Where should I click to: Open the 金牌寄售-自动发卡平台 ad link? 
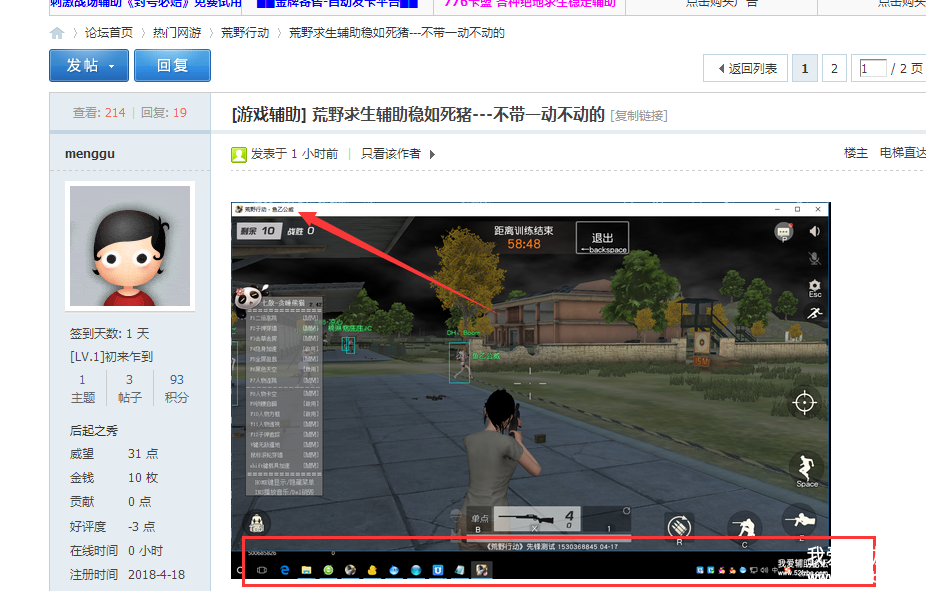(338, 4)
